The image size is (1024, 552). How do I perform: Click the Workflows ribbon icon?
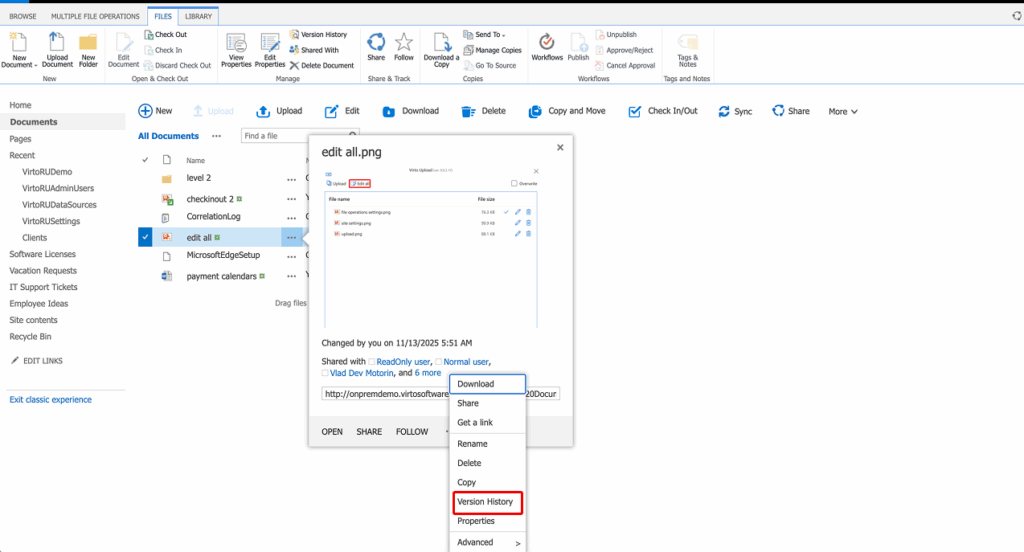pos(546,42)
